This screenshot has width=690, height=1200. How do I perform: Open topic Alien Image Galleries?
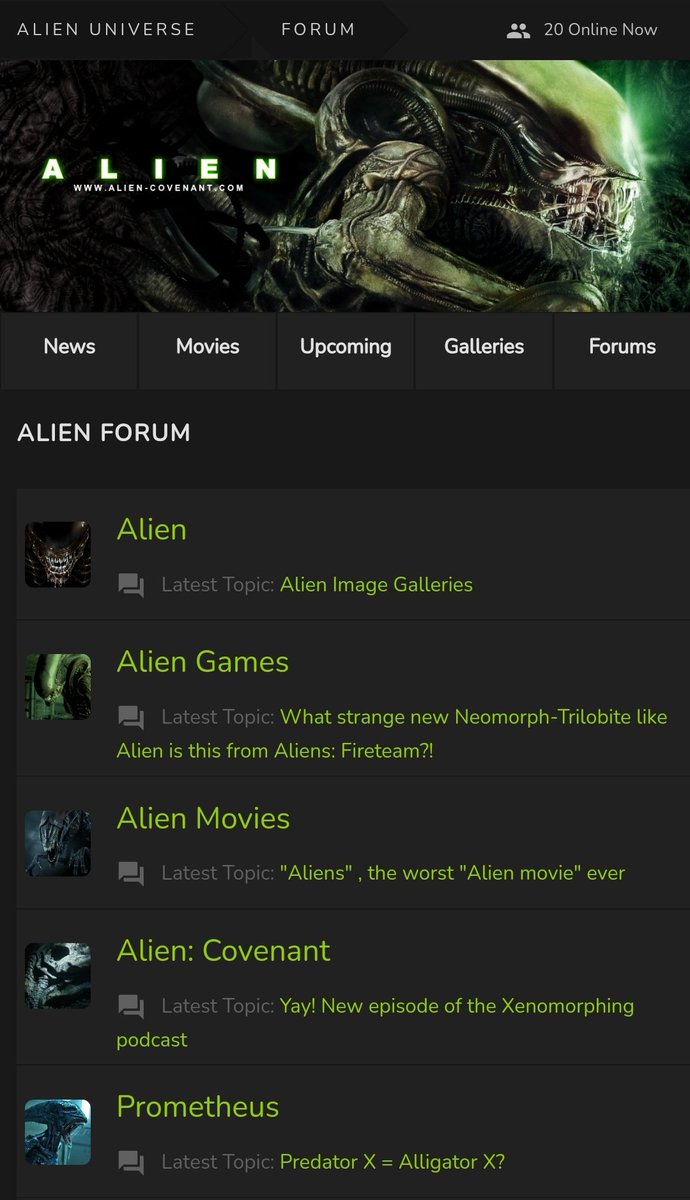point(376,585)
